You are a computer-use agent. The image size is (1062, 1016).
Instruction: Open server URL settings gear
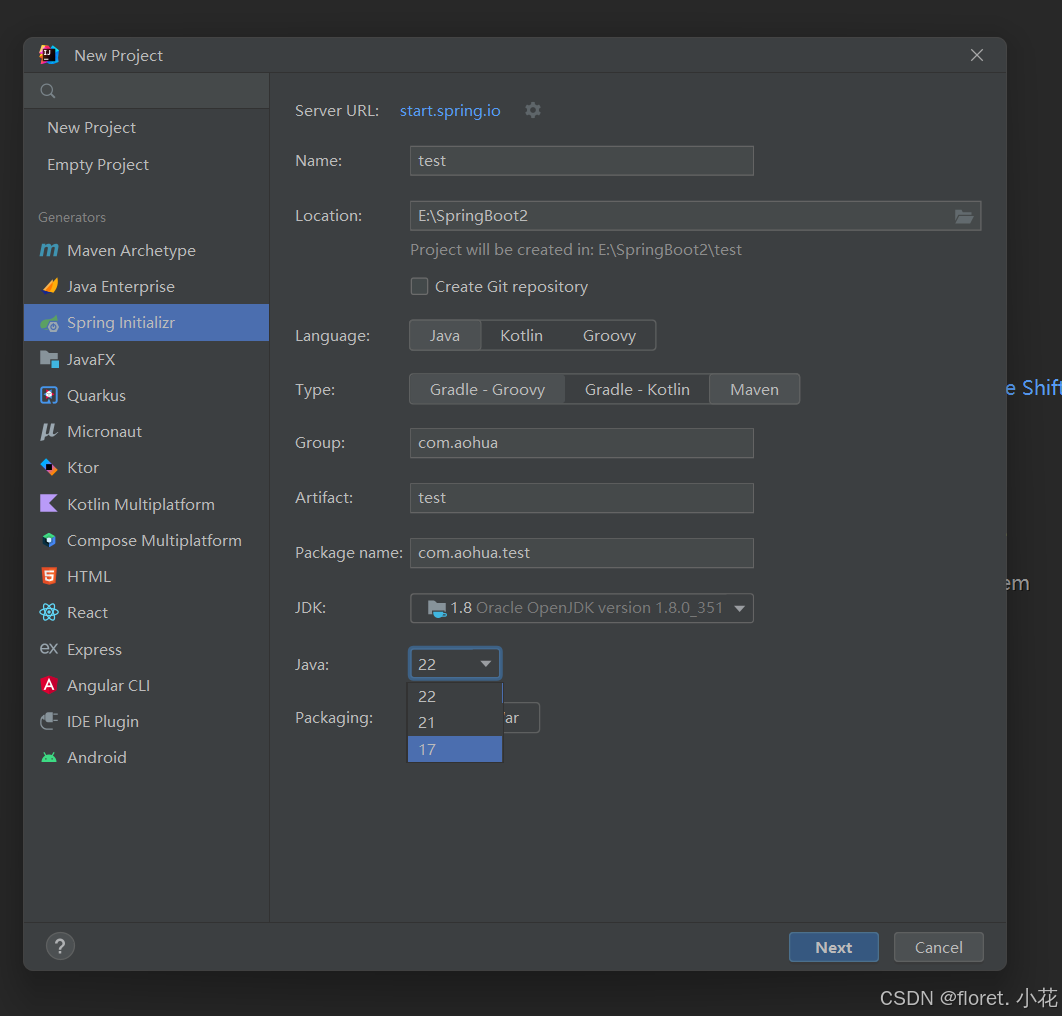point(533,110)
